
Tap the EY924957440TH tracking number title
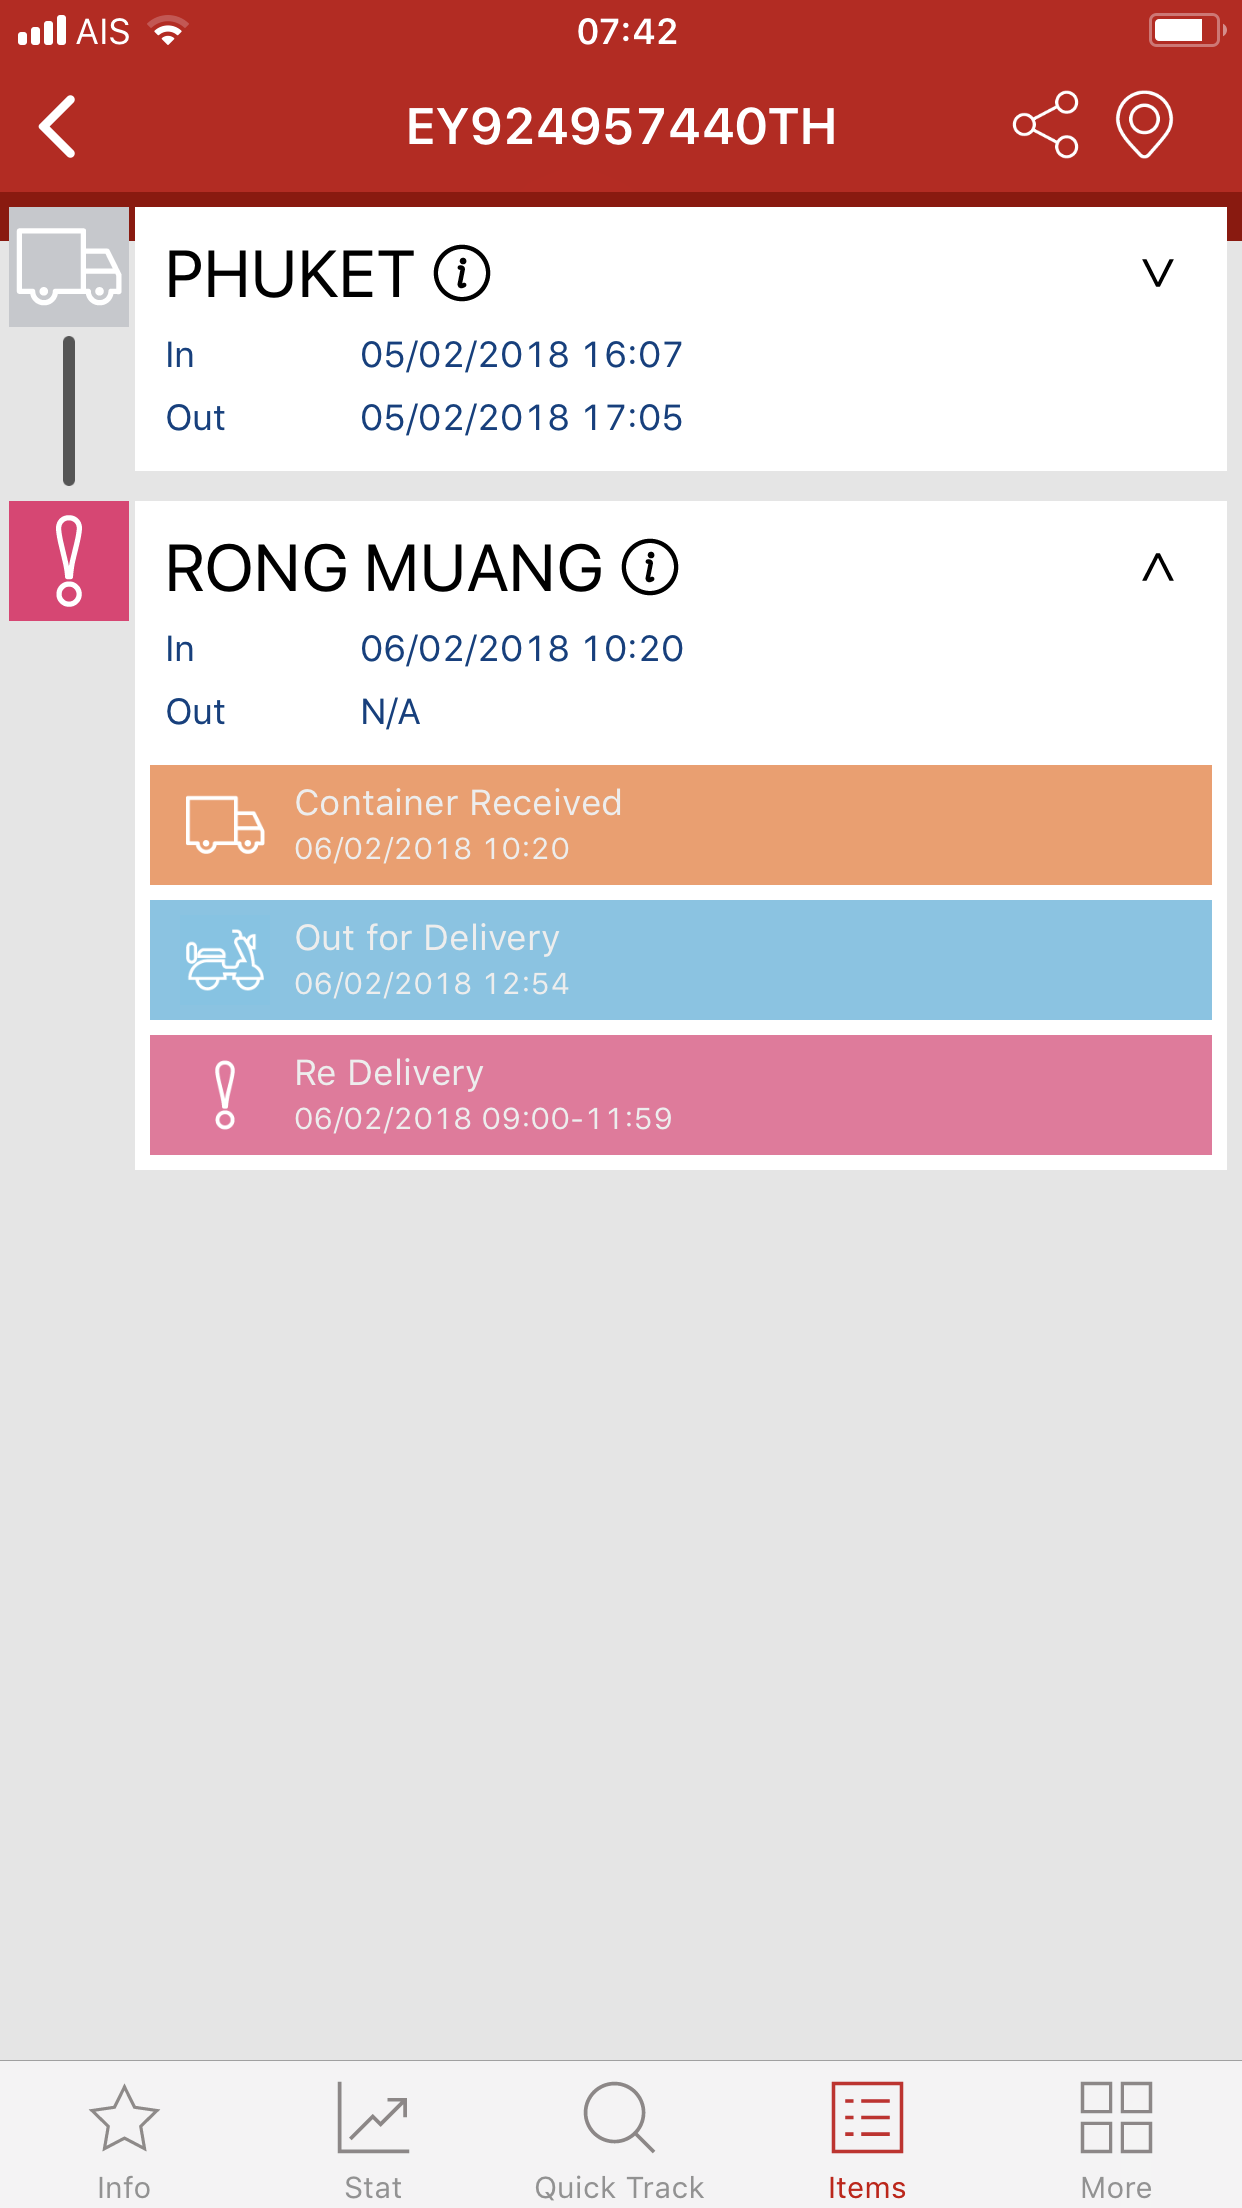(621, 127)
